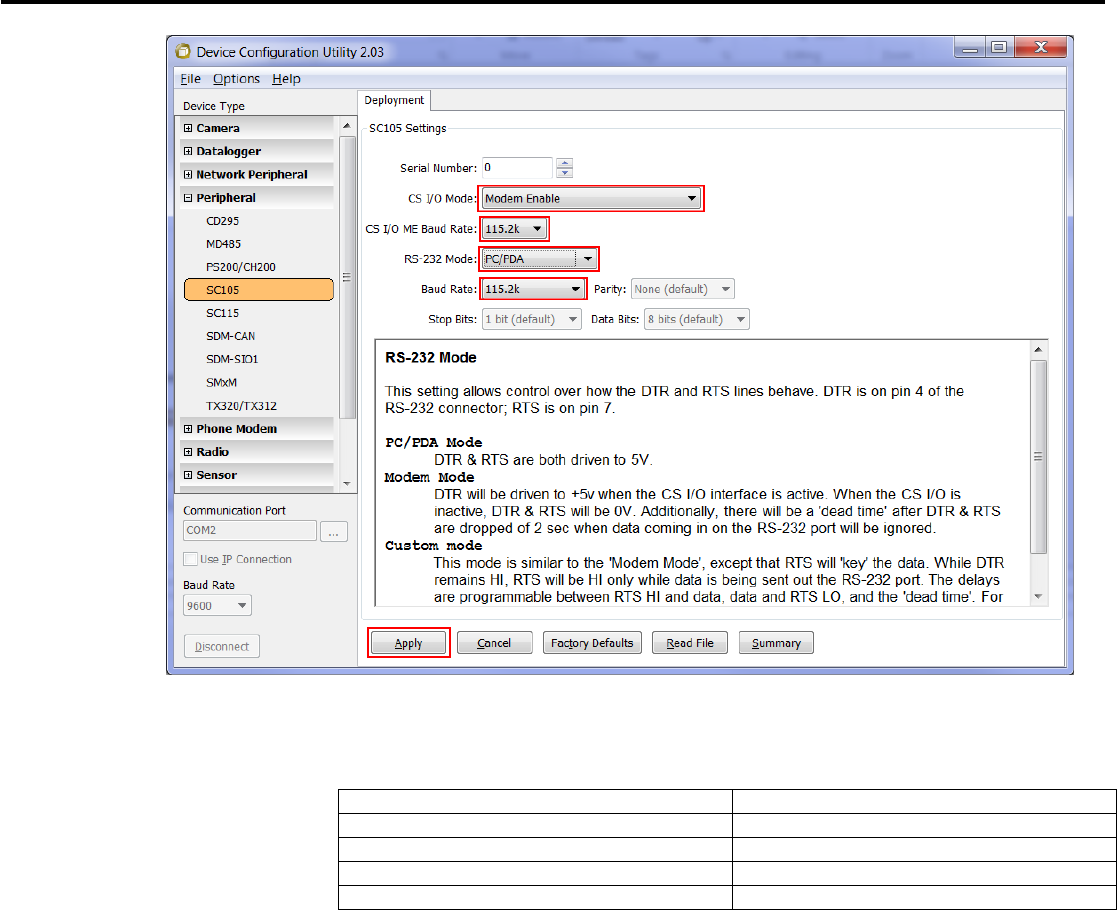Select SMxM in the device list
The width and height of the screenshot is (1117, 910).
click(222, 383)
